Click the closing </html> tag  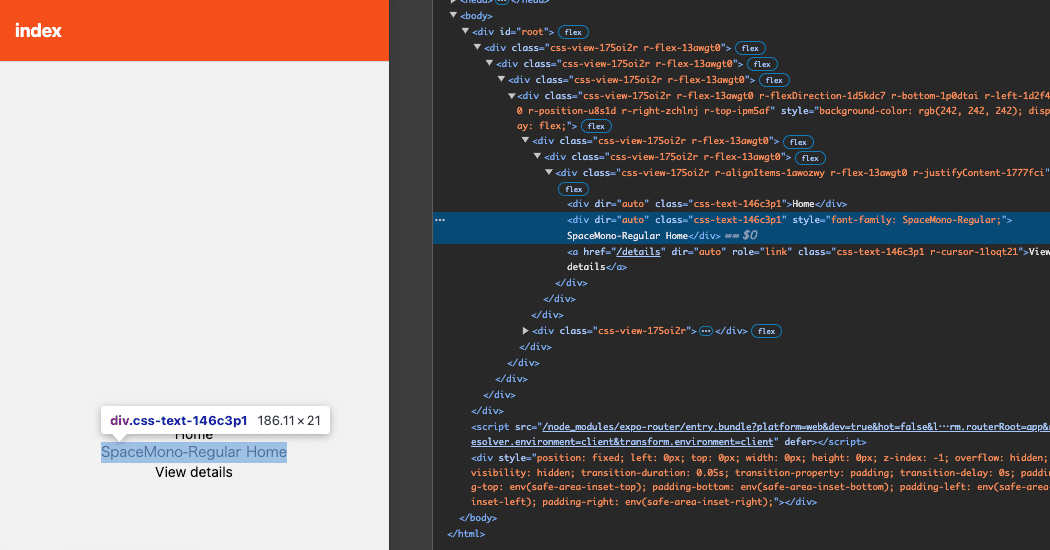coord(465,534)
